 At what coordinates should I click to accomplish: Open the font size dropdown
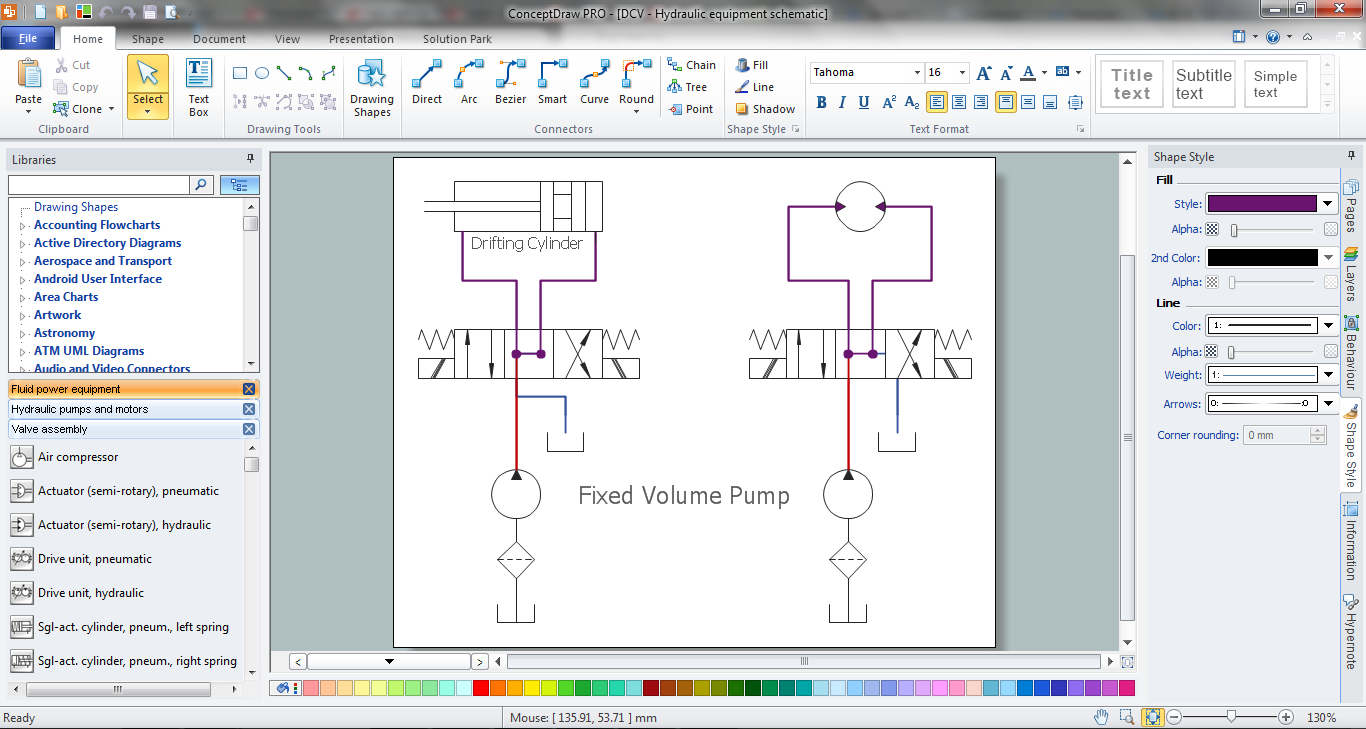click(962, 73)
